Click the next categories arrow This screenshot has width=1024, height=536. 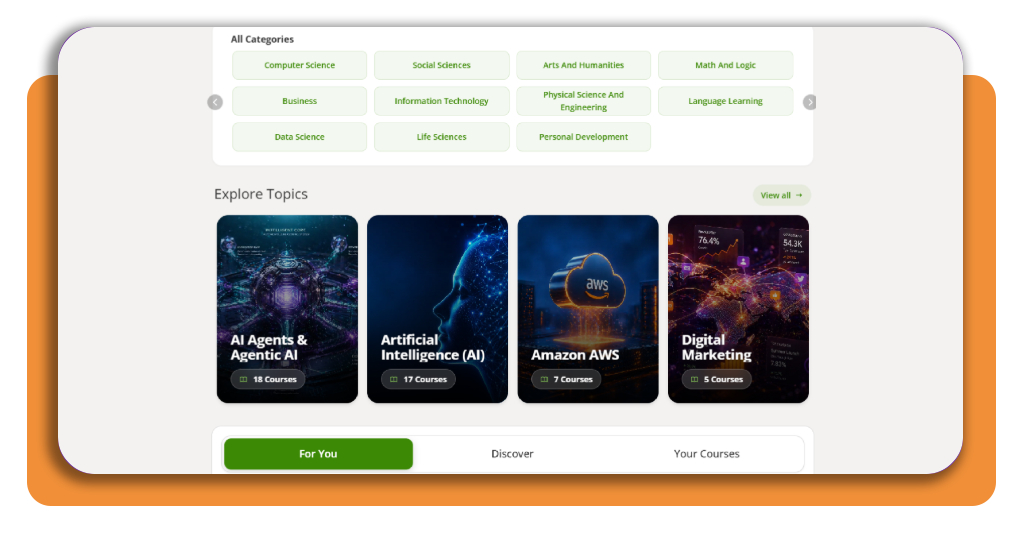click(x=810, y=102)
